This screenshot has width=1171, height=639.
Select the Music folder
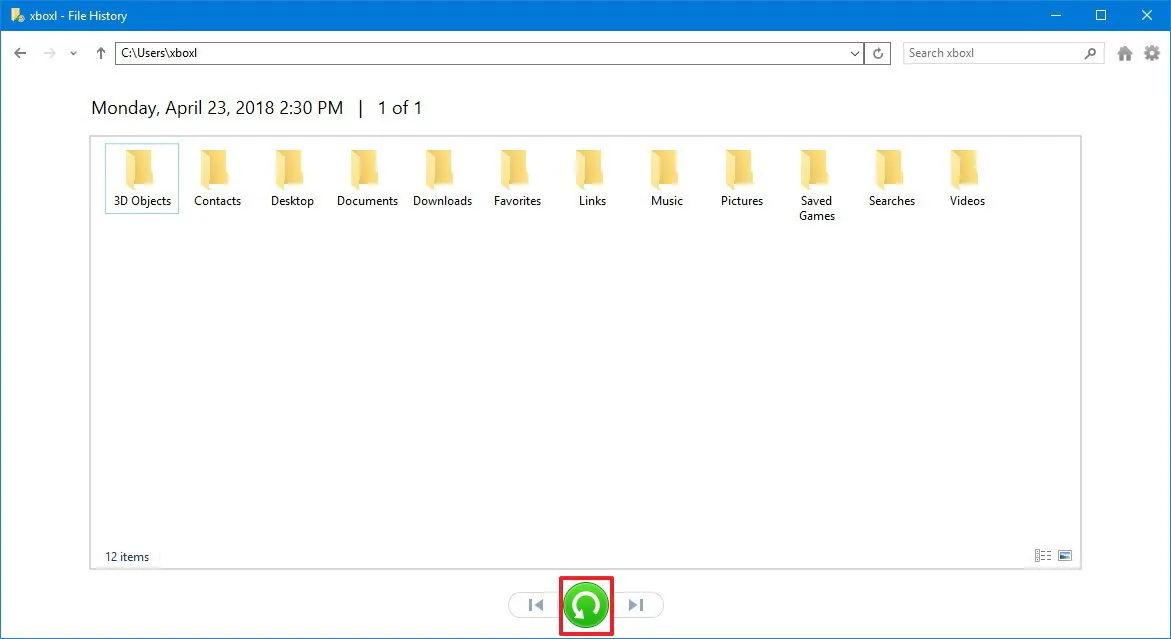[667, 178]
